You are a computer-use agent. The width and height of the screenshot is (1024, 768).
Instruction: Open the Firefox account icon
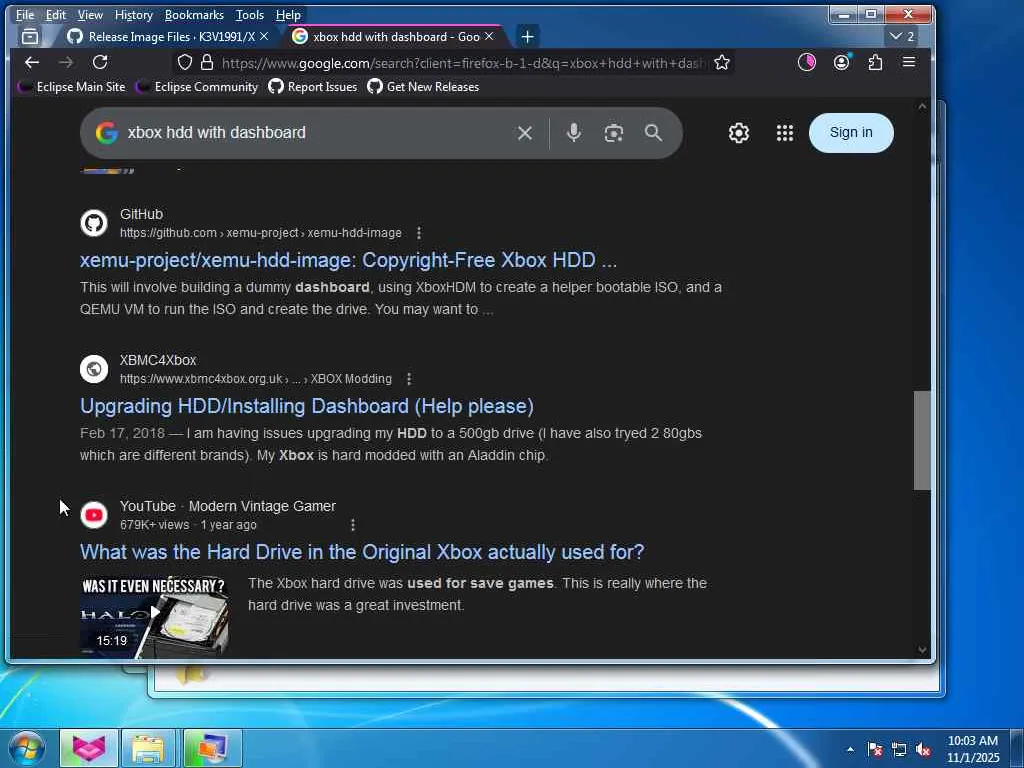(841, 62)
